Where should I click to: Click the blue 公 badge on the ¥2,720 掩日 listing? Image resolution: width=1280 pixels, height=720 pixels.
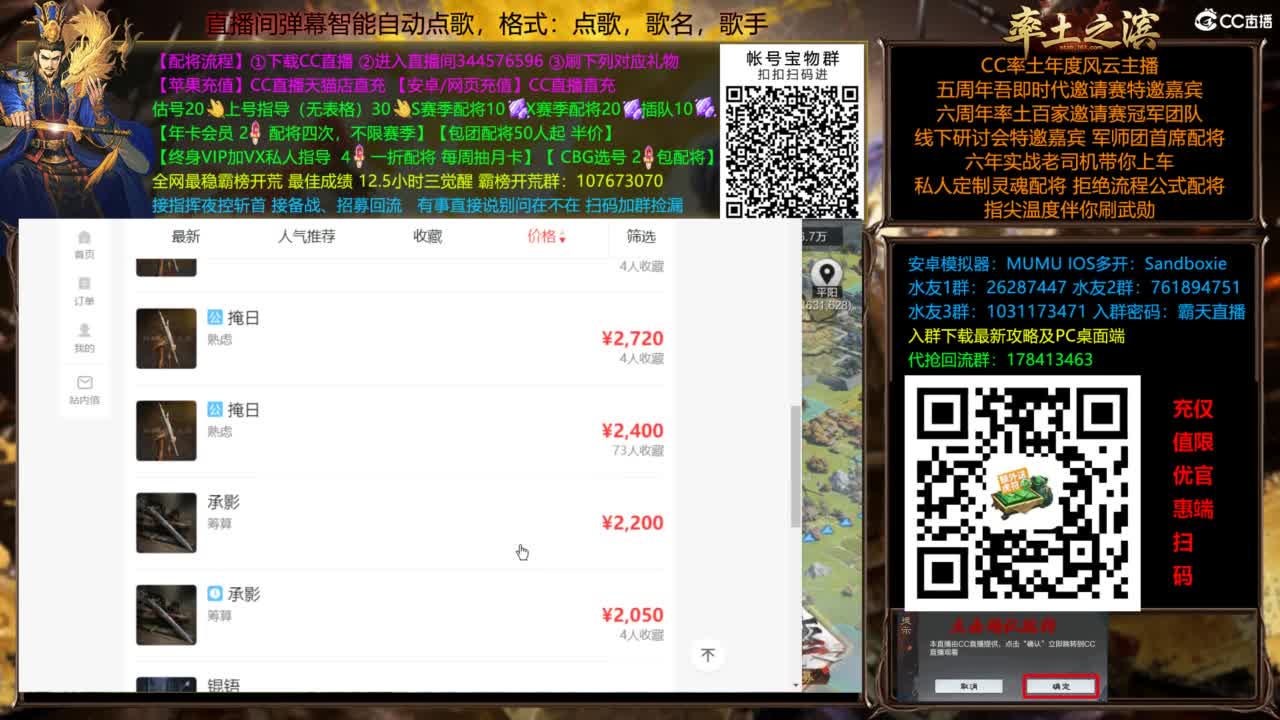[214, 317]
